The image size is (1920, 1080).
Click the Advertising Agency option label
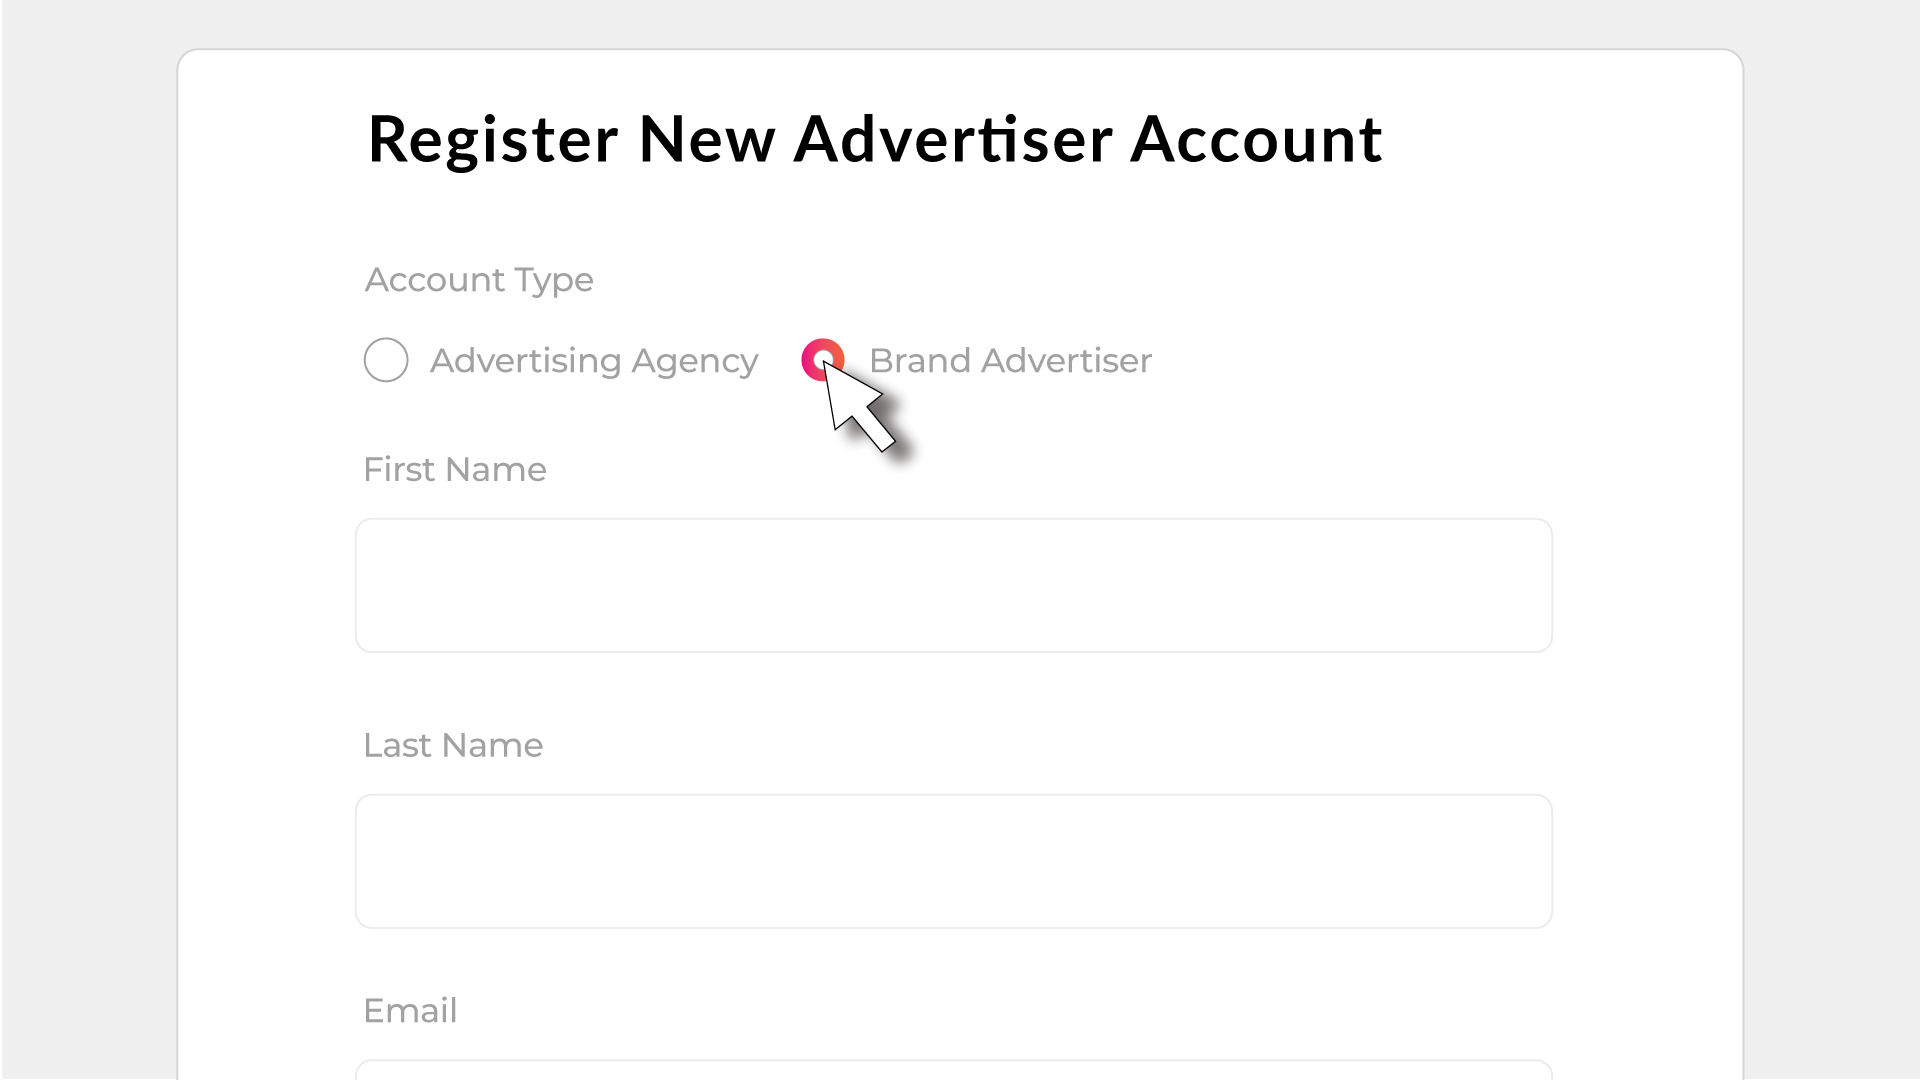pos(593,361)
